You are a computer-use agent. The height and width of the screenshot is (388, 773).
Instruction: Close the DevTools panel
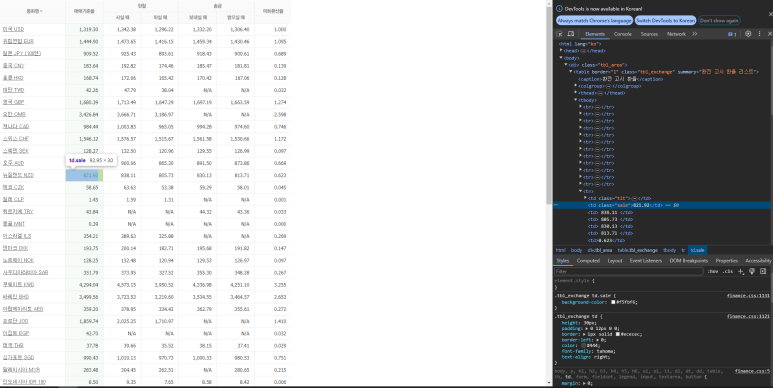pos(770,34)
